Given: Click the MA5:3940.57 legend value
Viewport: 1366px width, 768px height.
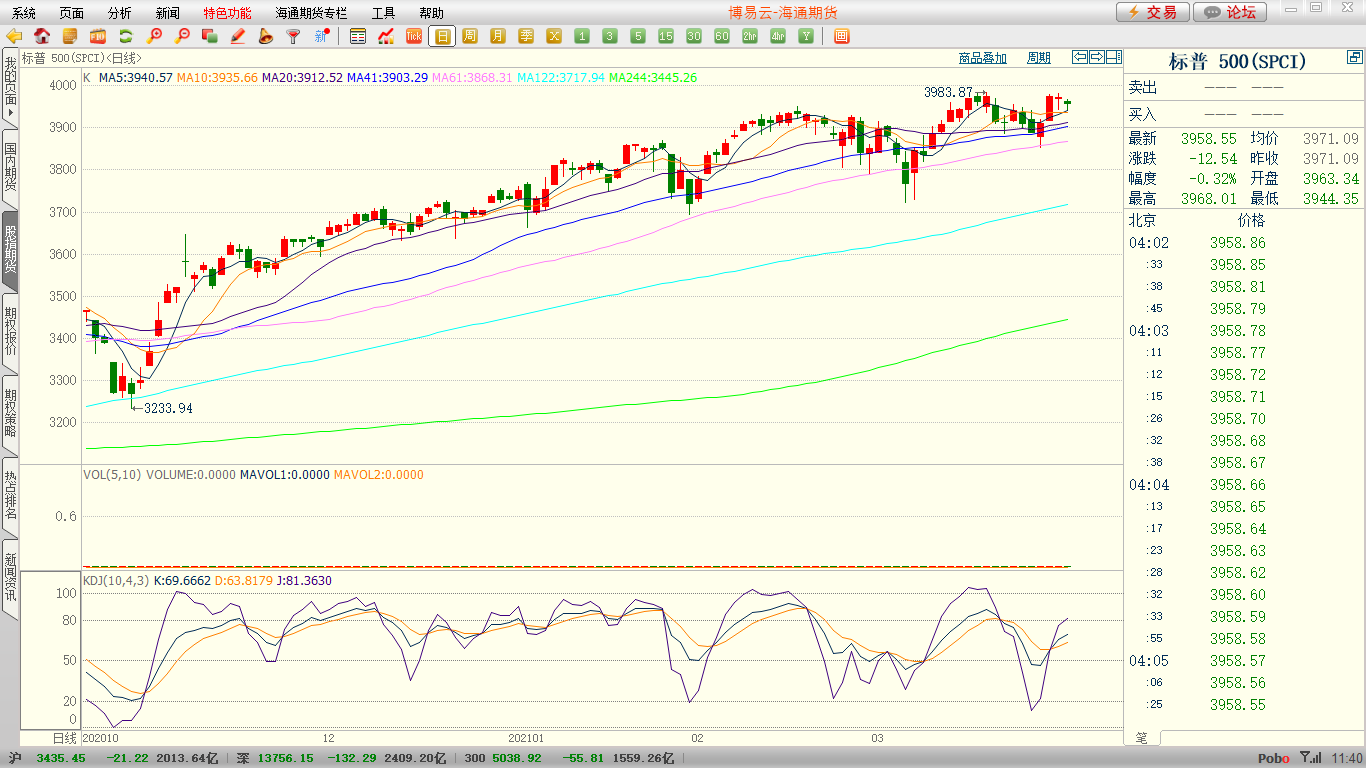Looking at the screenshot, I should point(136,77).
